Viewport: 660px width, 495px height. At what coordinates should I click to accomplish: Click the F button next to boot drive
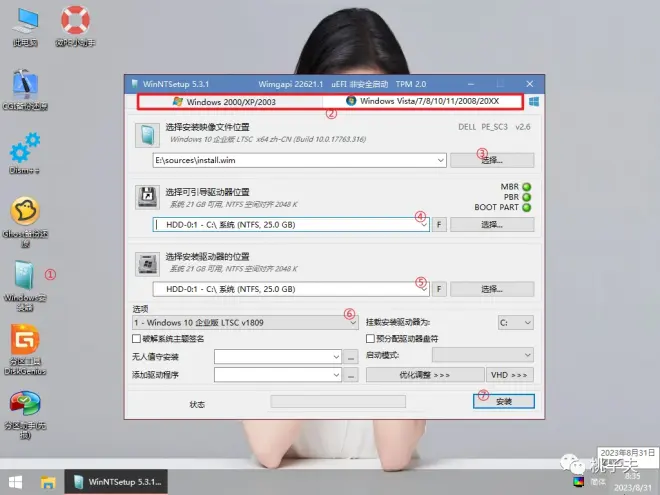[x=439, y=225]
